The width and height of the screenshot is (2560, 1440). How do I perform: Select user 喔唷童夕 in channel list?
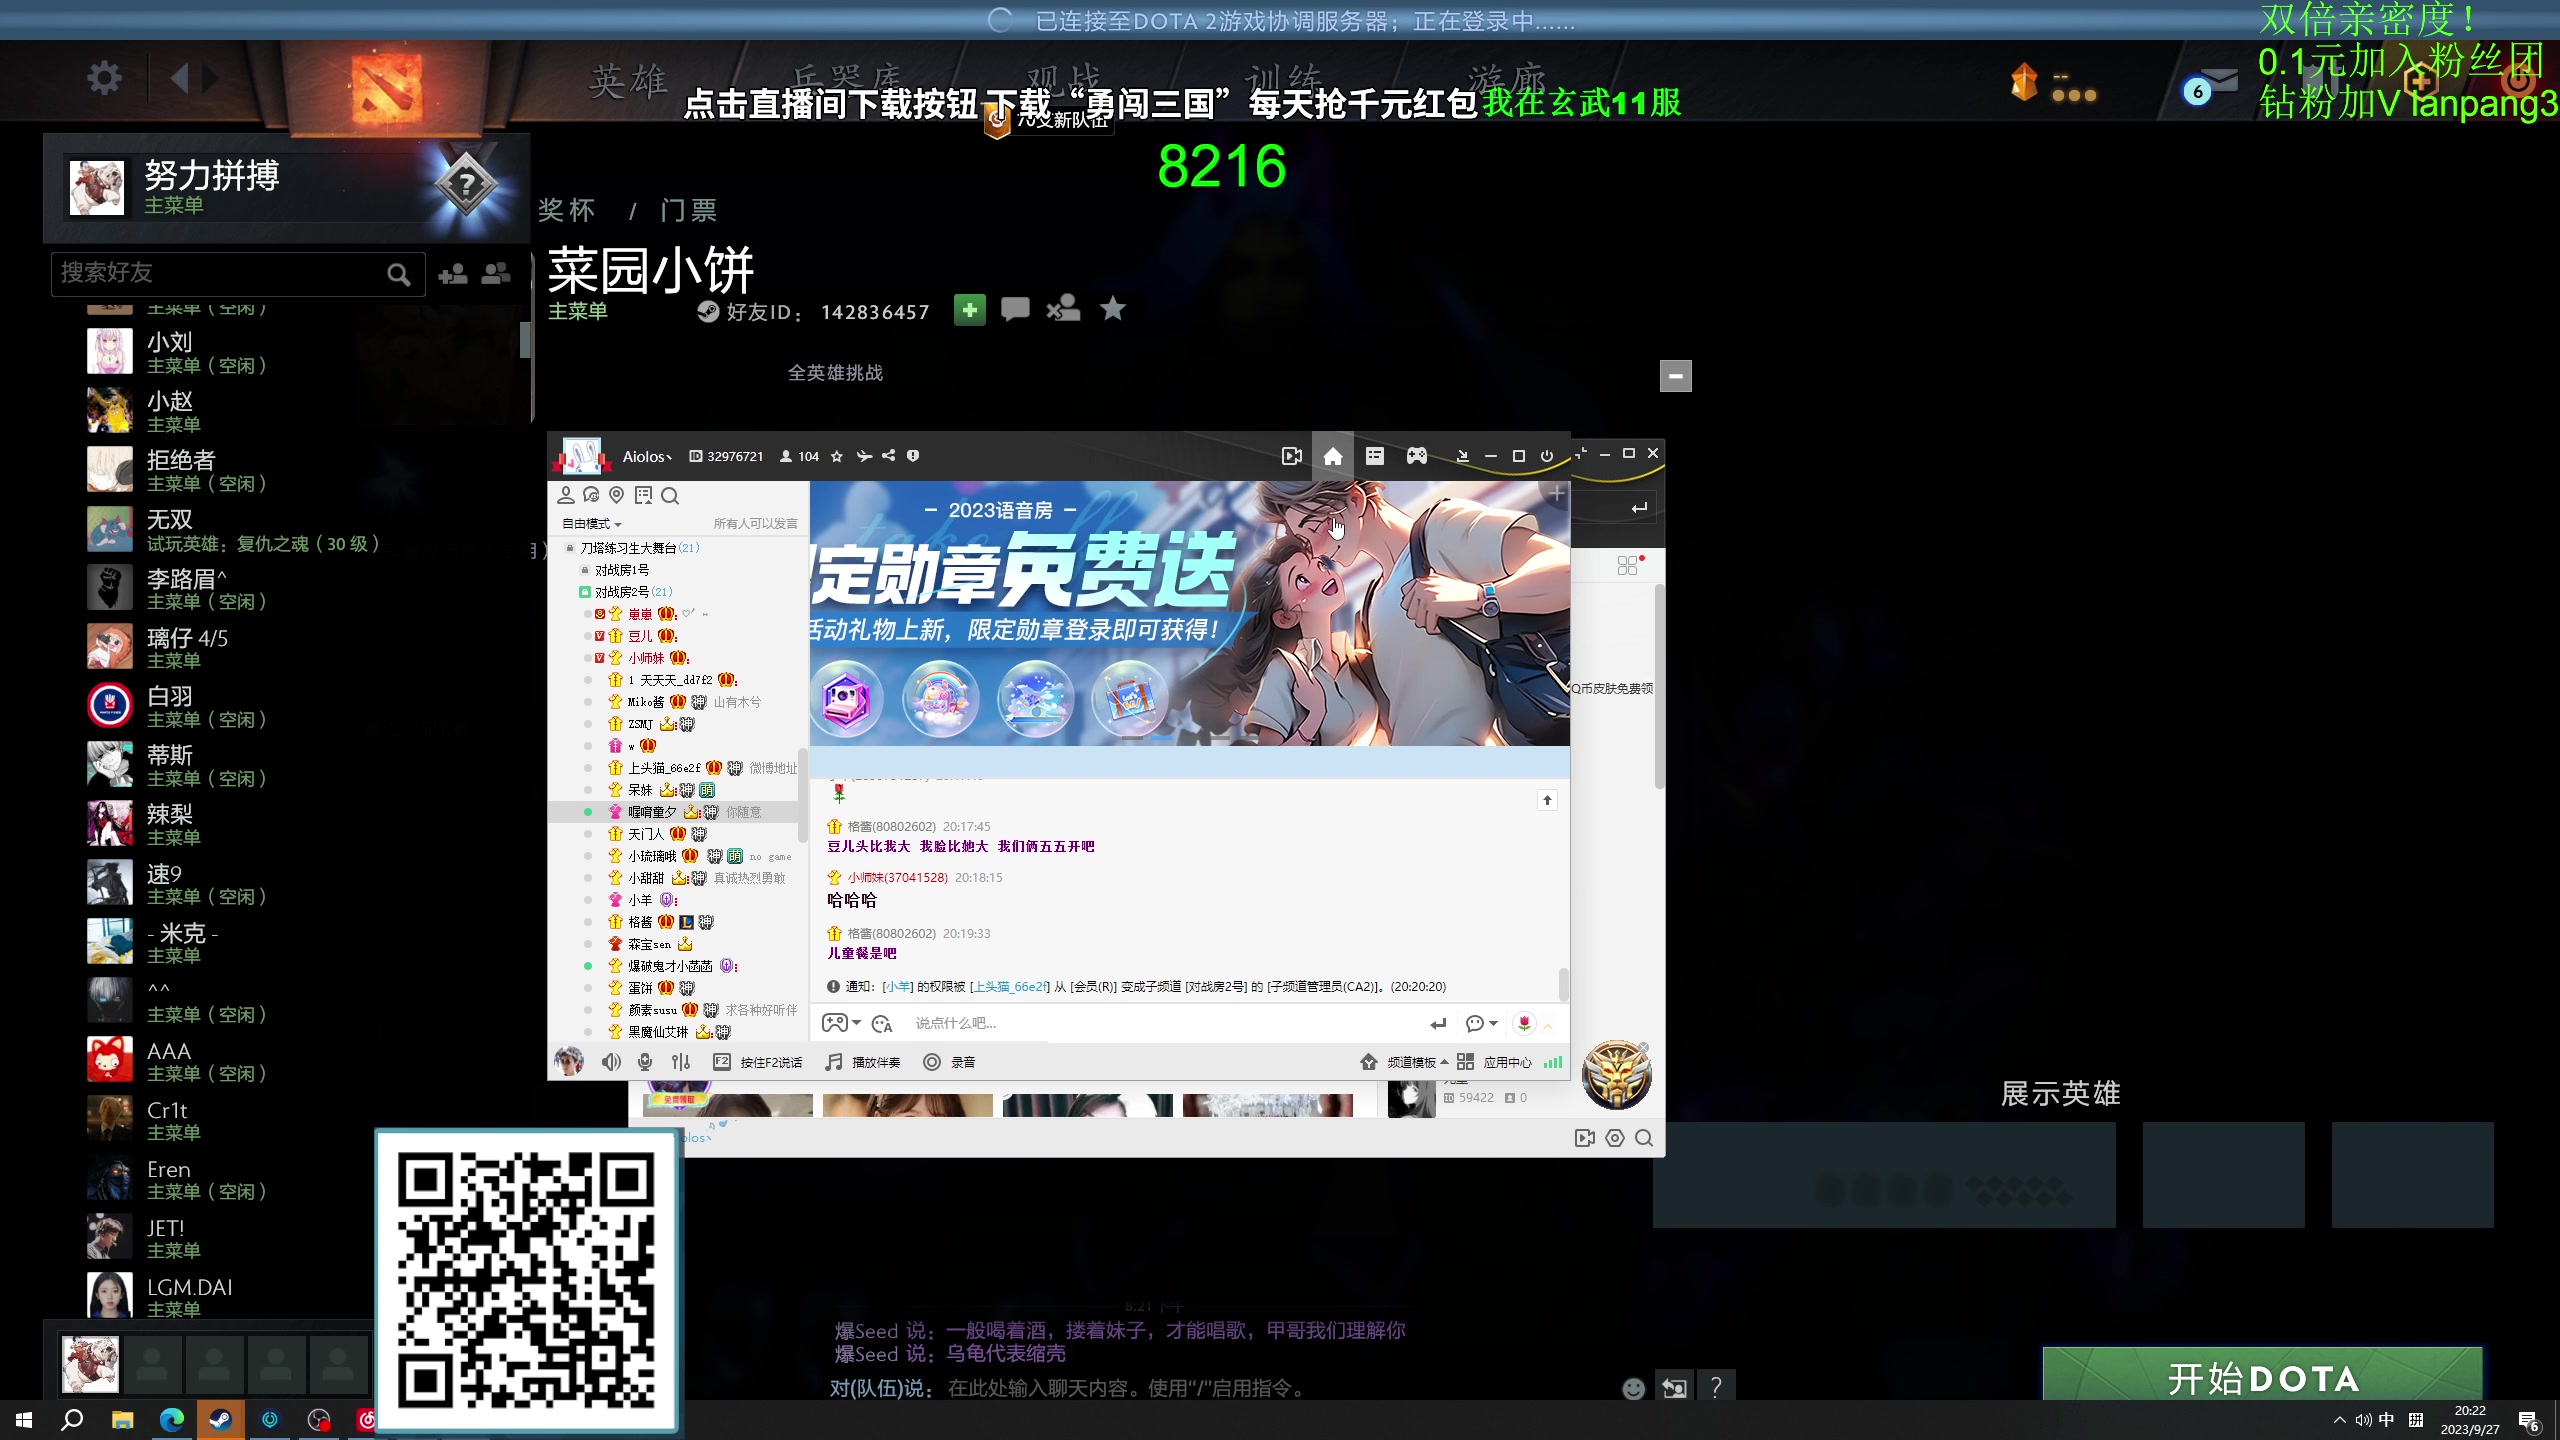pos(673,812)
